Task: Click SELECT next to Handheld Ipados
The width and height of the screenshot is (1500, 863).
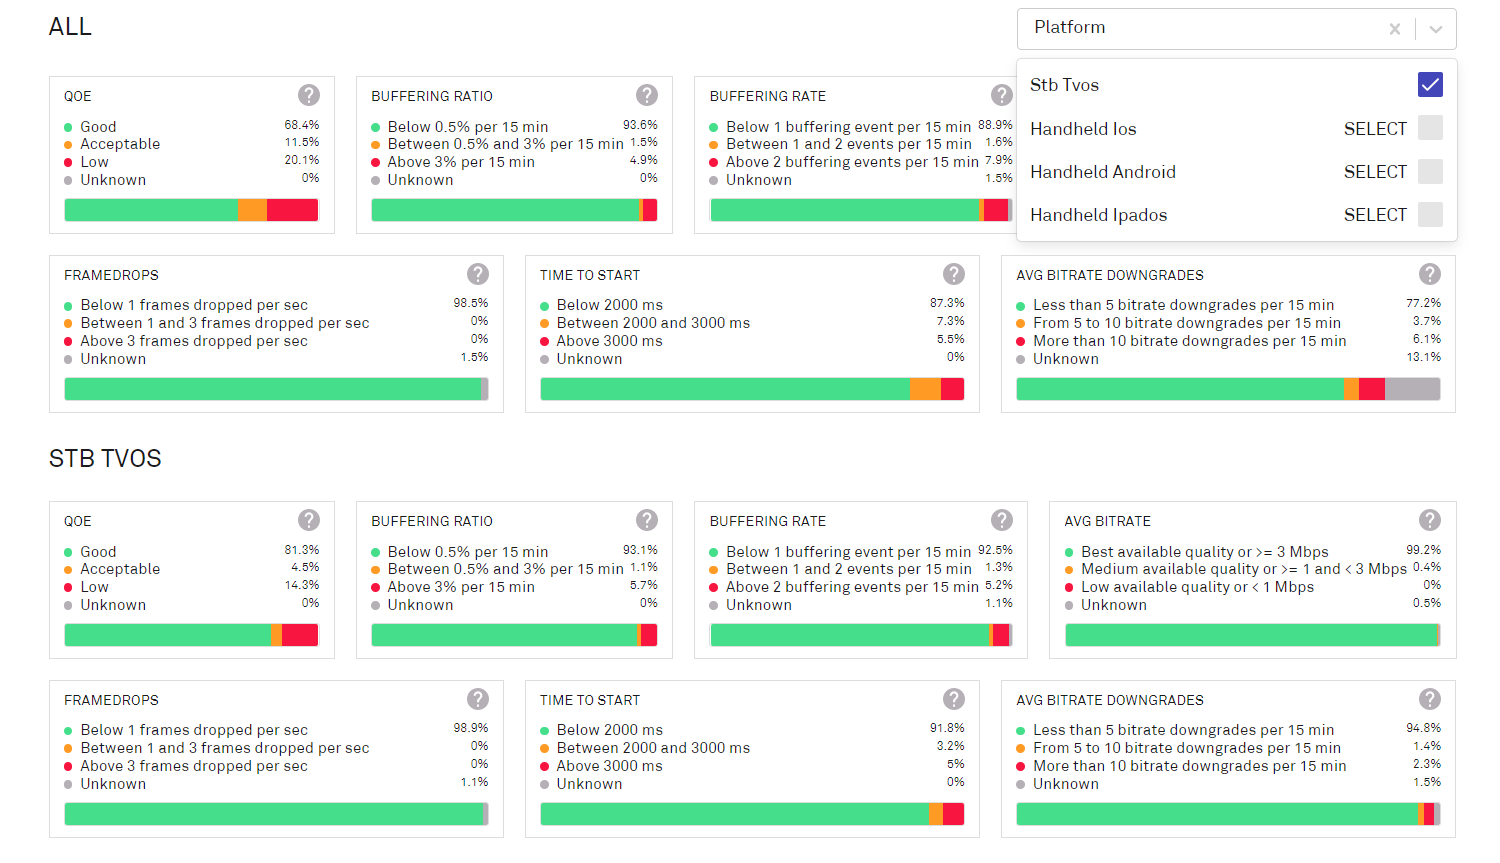Action: (x=1375, y=215)
